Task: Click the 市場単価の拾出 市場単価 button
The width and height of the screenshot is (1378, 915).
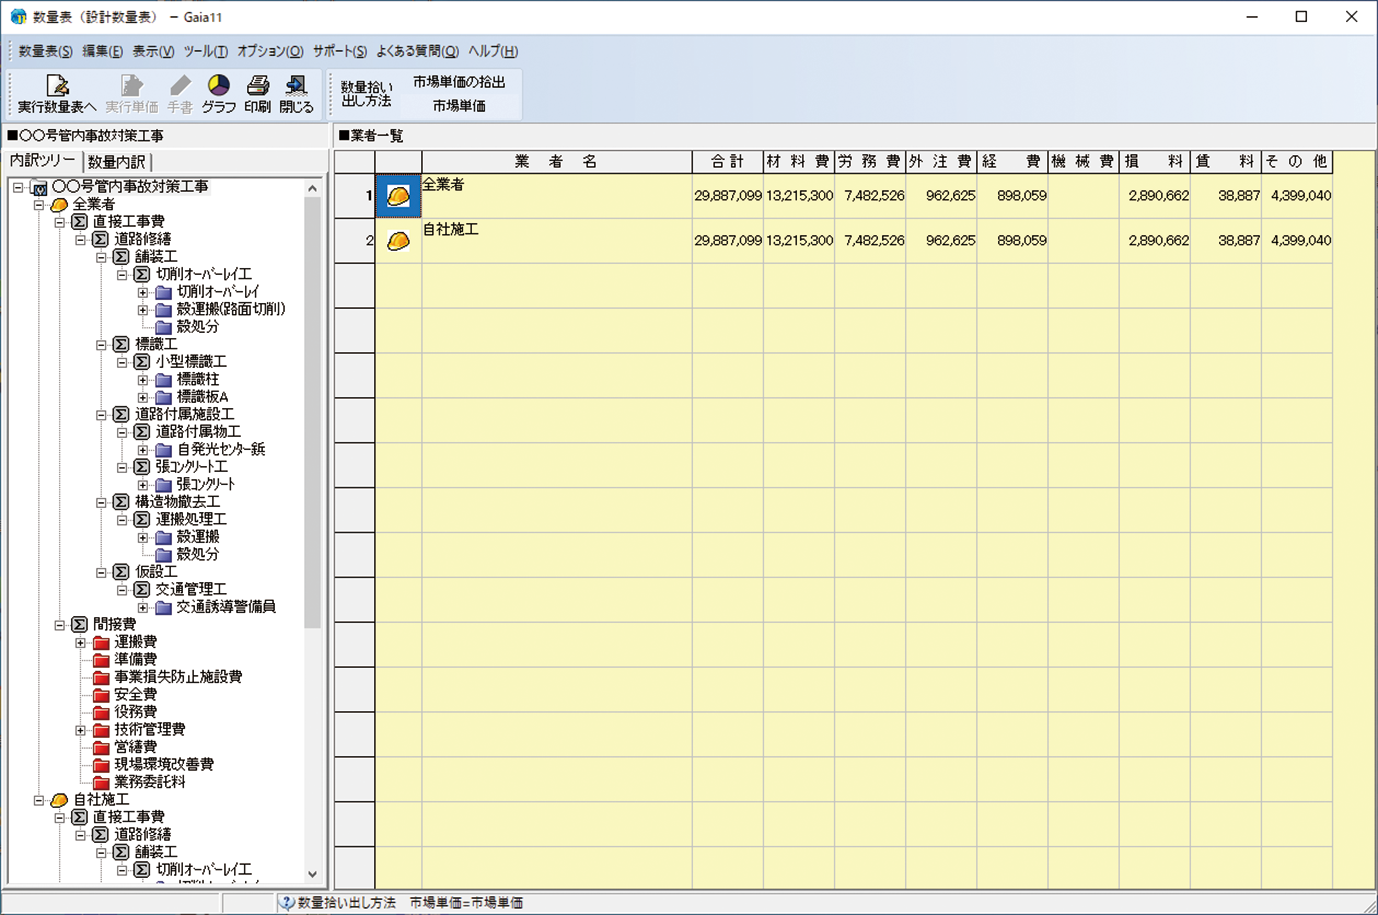Action: (459, 94)
